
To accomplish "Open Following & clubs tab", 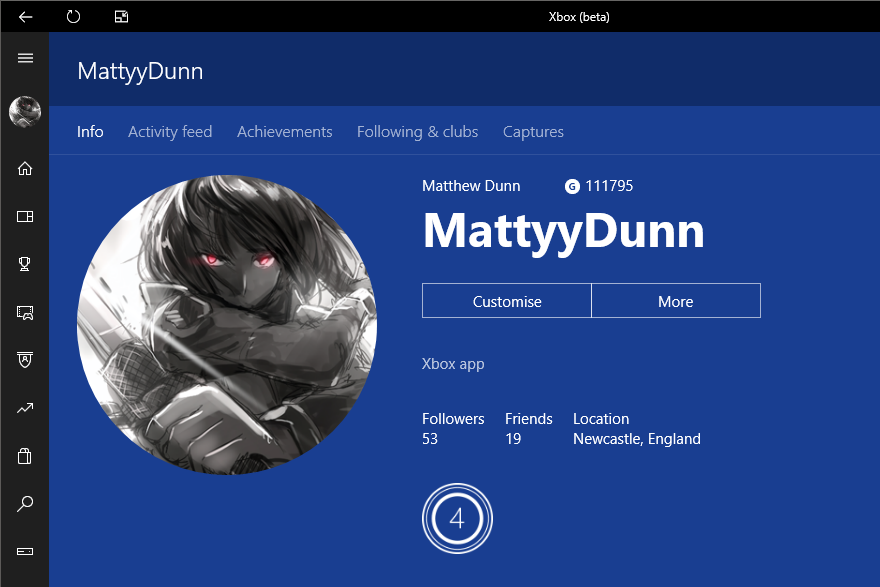I will coord(418,132).
